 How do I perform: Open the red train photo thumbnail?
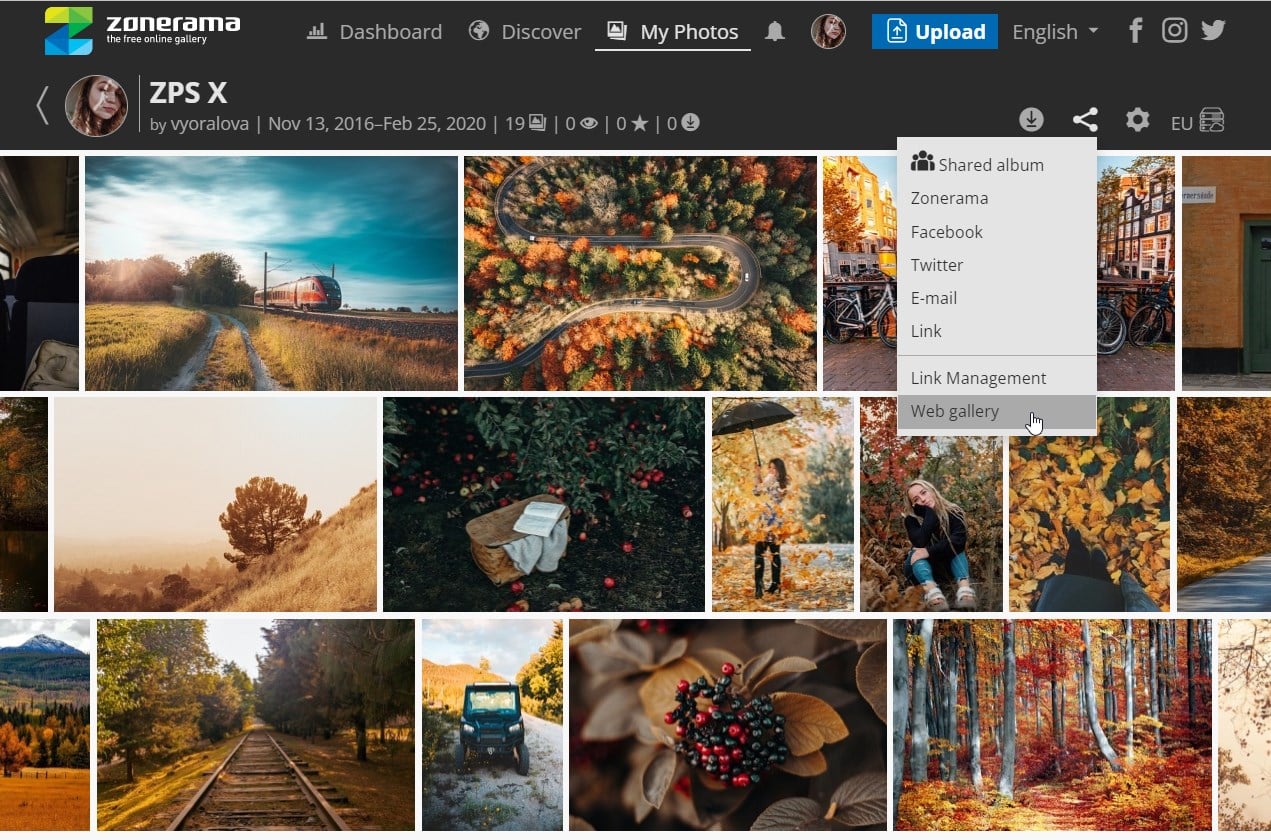[x=270, y=270]
